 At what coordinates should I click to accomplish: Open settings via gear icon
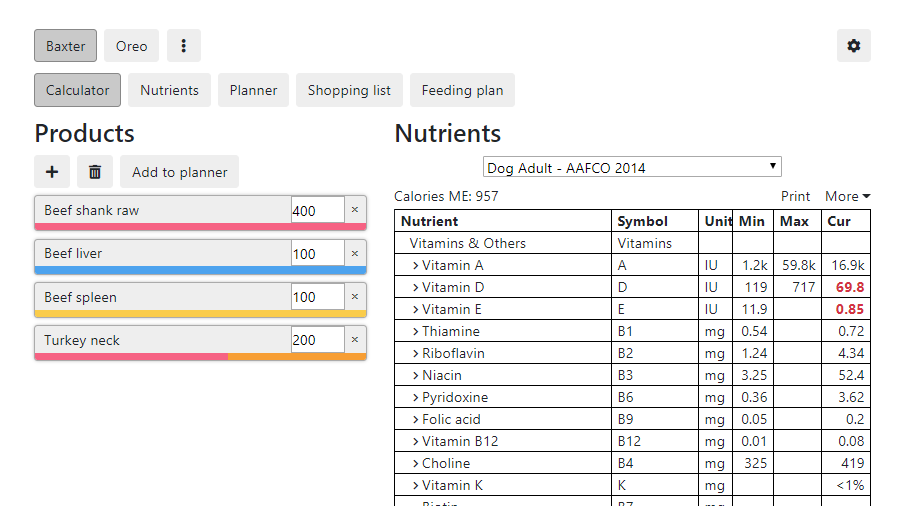tap(853, 46)
